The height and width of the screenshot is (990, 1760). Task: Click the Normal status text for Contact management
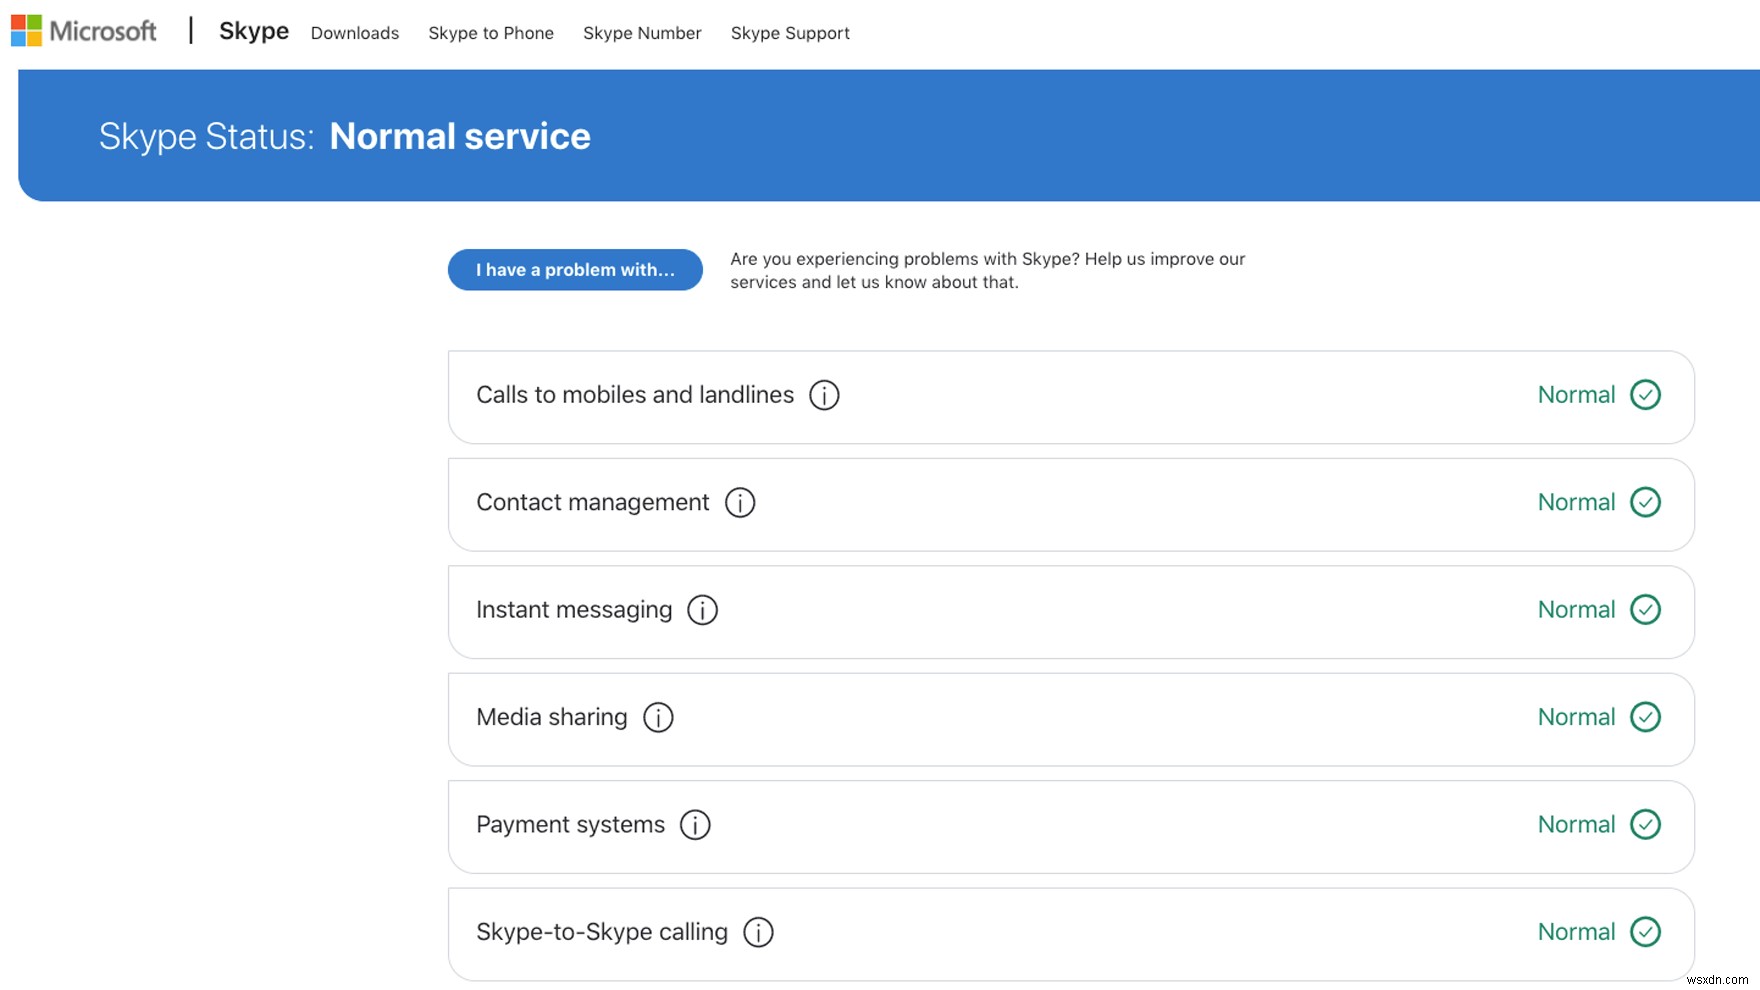tap(1576, 502)
